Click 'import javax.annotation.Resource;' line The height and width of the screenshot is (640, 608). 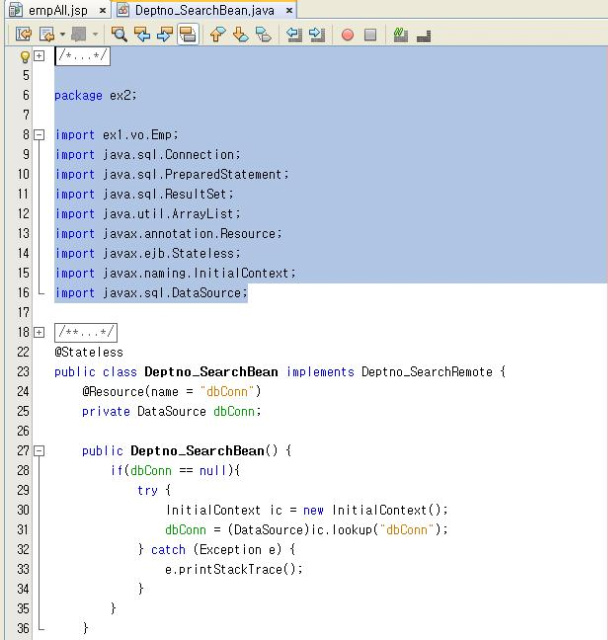pyautogui.click(x=169, y=233)
